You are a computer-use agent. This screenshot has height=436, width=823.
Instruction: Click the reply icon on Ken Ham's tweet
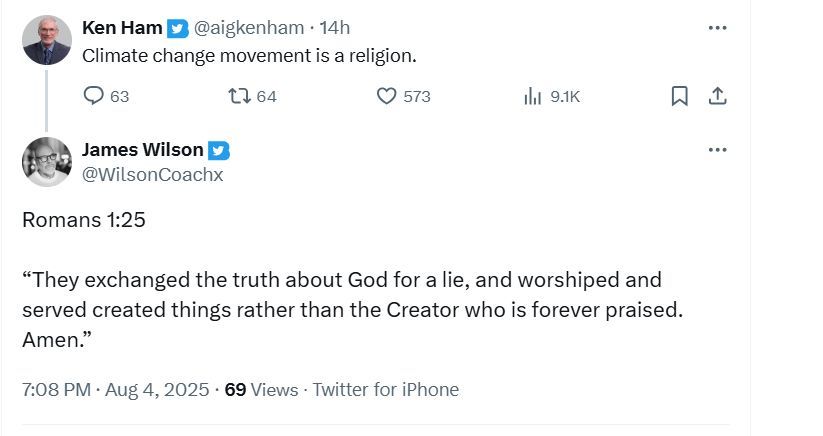coord(93,96)
